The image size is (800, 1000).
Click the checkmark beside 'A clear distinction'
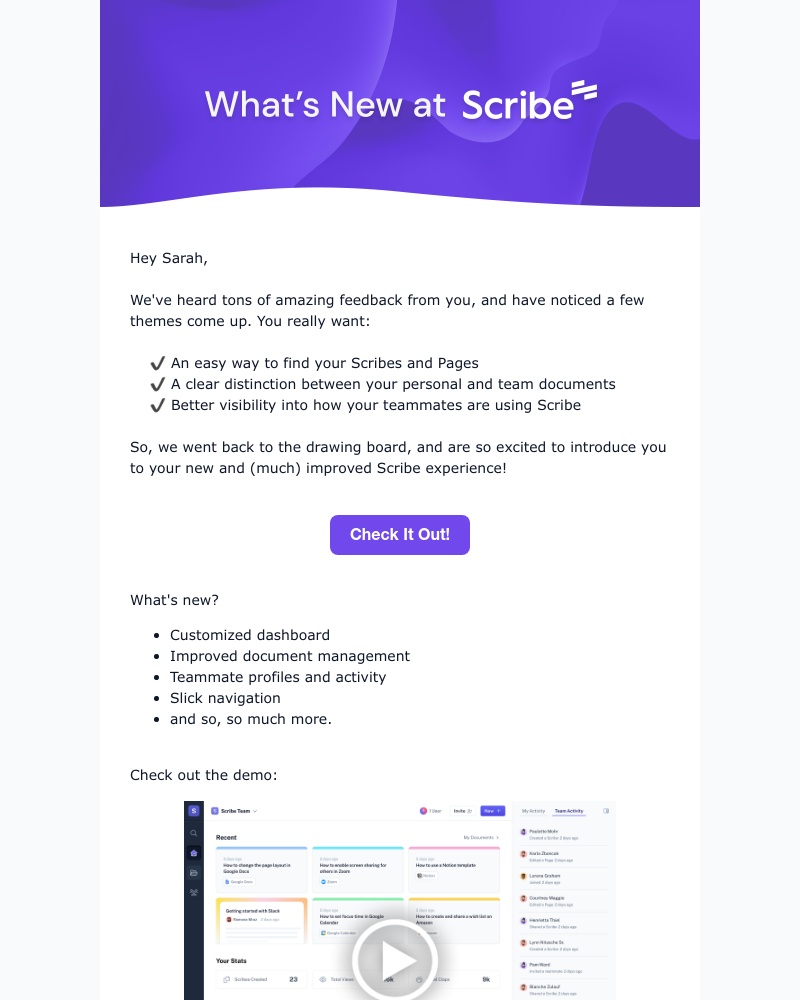(157, 383)
